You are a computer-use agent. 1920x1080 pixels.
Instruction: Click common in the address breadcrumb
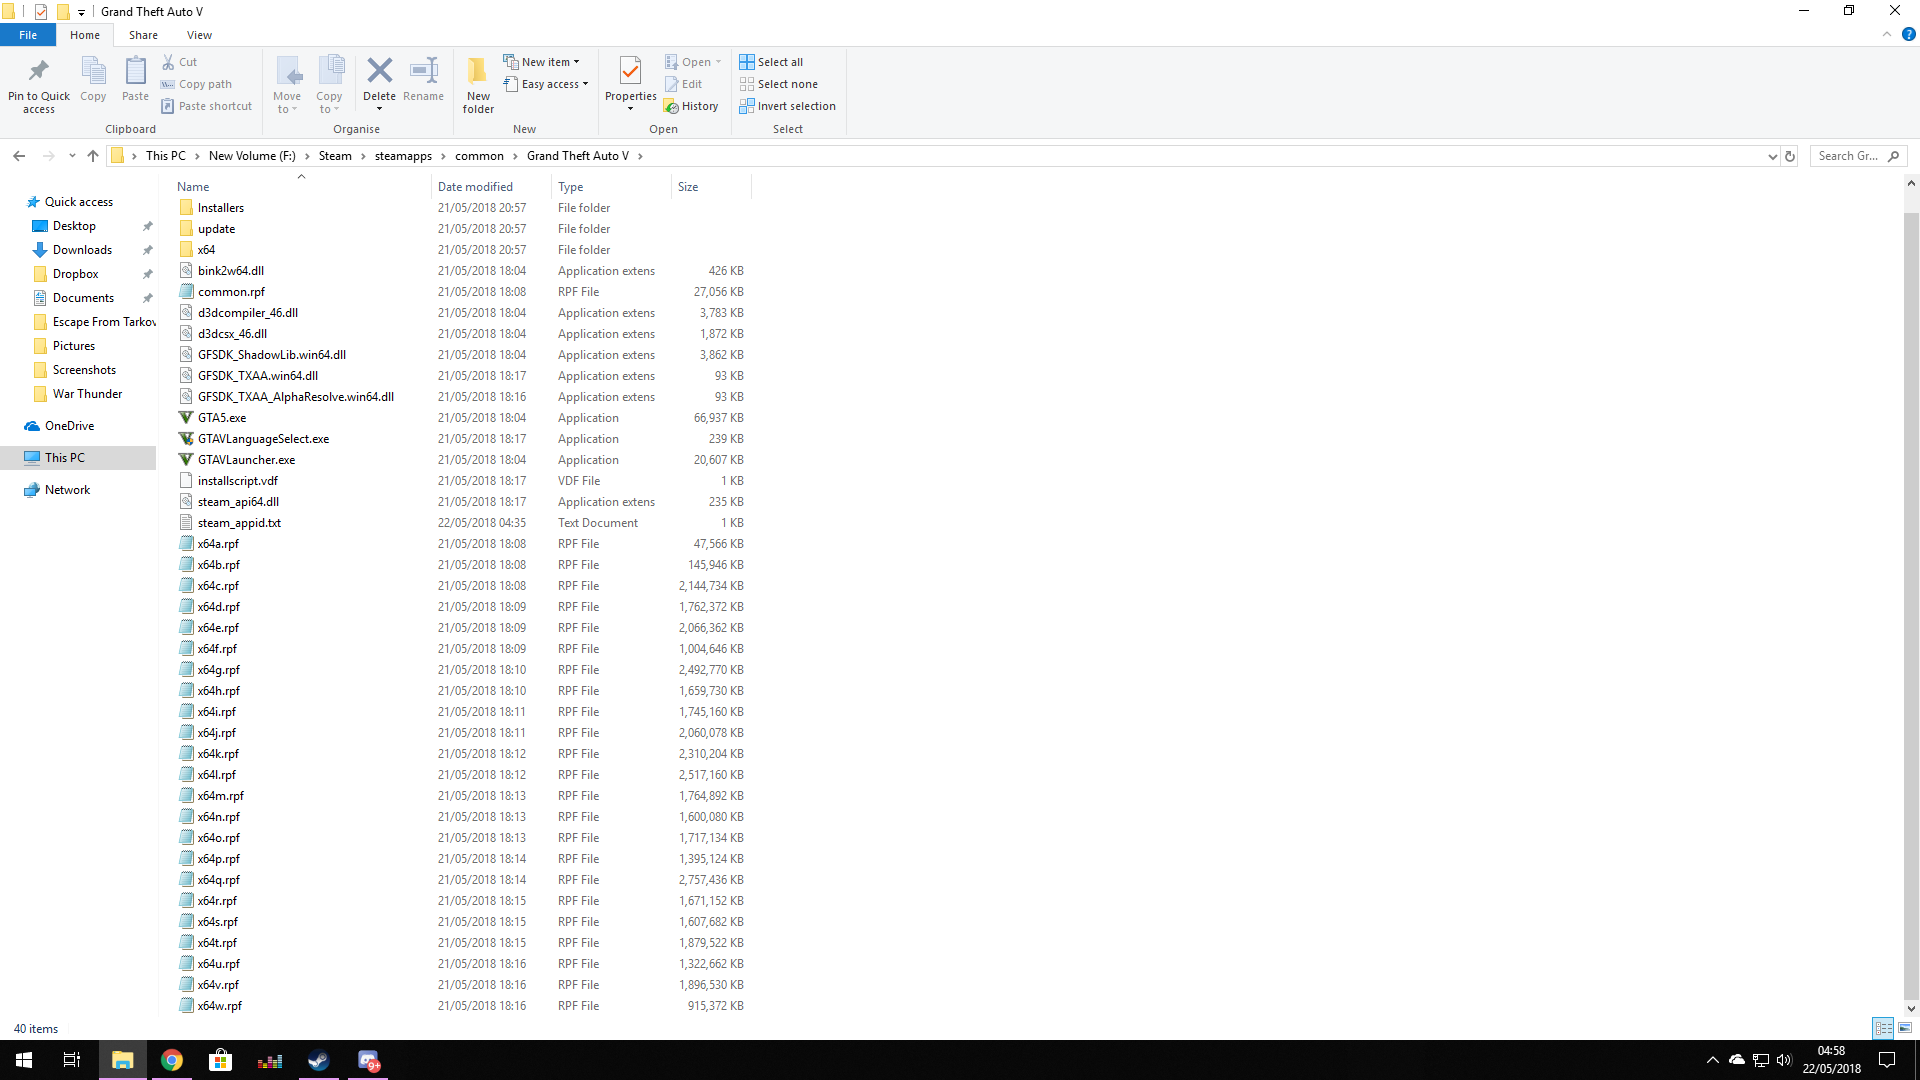[x=479, y=156]
